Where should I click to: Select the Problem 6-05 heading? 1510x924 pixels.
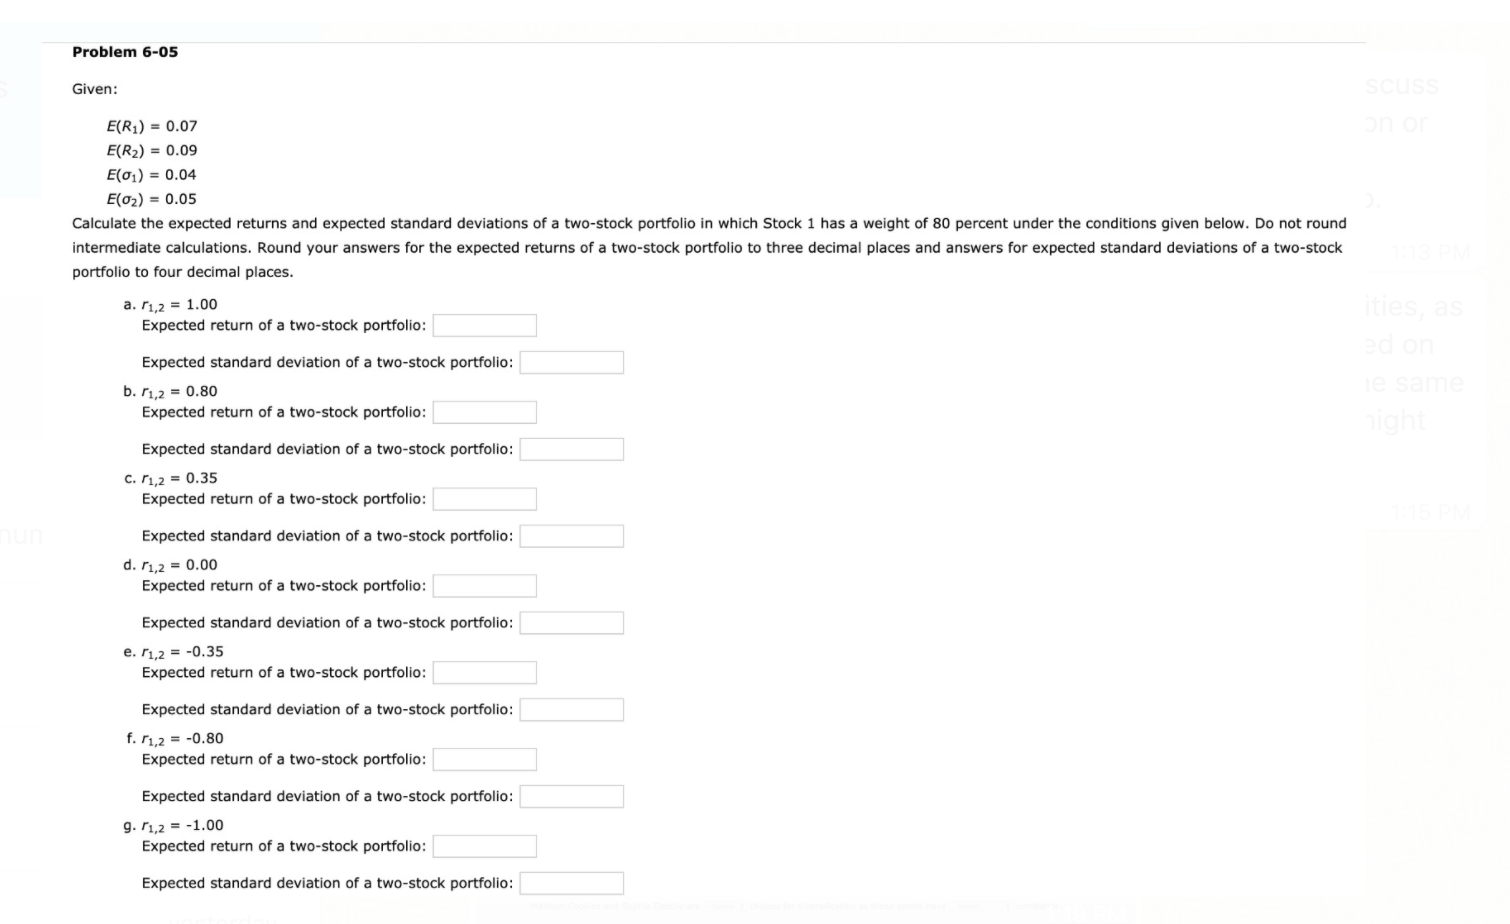[125, 52]
